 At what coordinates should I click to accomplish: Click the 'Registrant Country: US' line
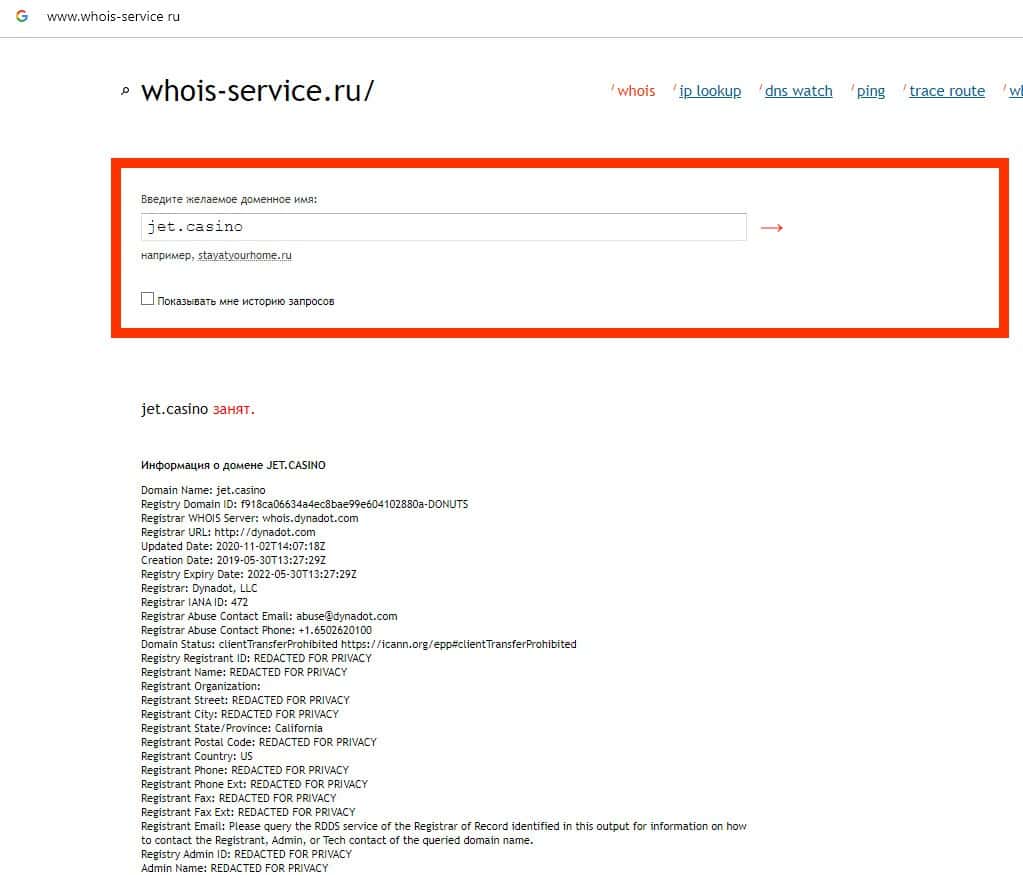coord(196,756)
